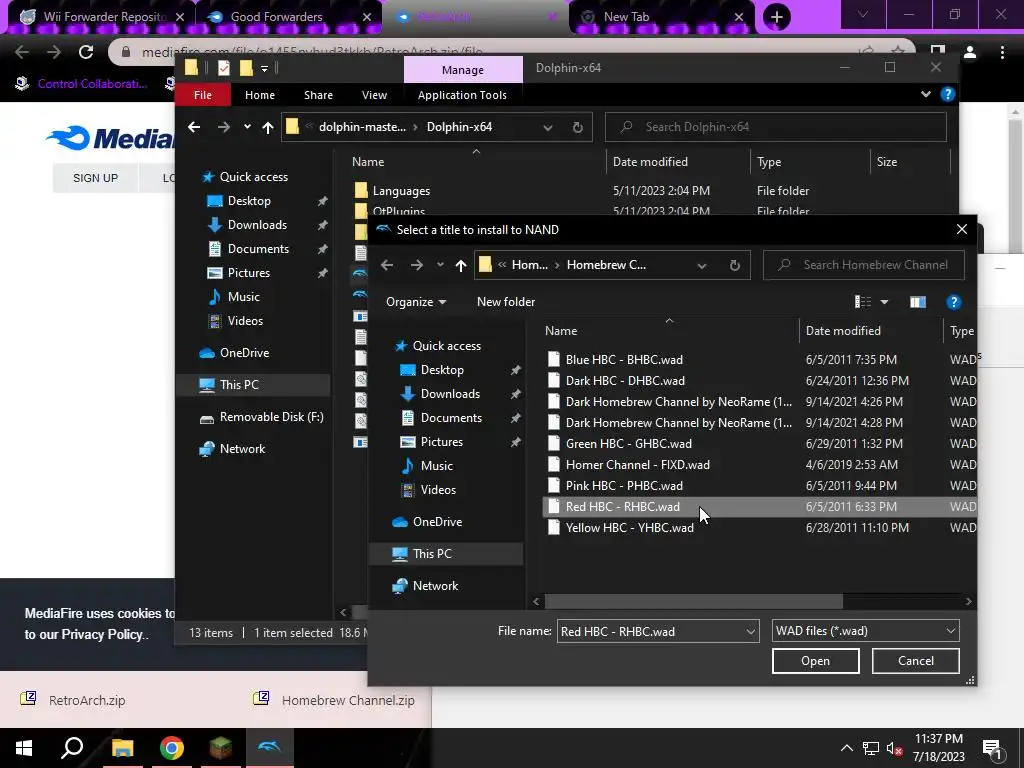
Task: Open the Red HBC - RHBC.wad file row
Action: [760, 507]
